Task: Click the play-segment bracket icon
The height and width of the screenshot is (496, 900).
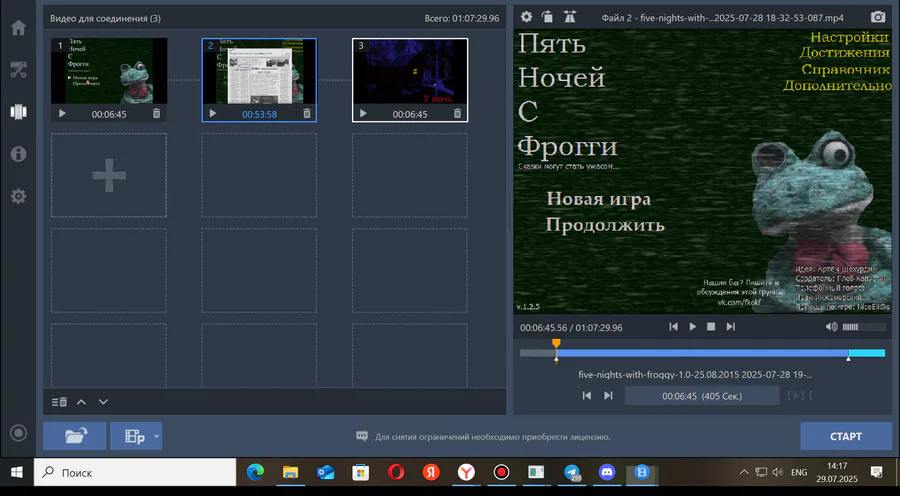Action: [796, 396]
